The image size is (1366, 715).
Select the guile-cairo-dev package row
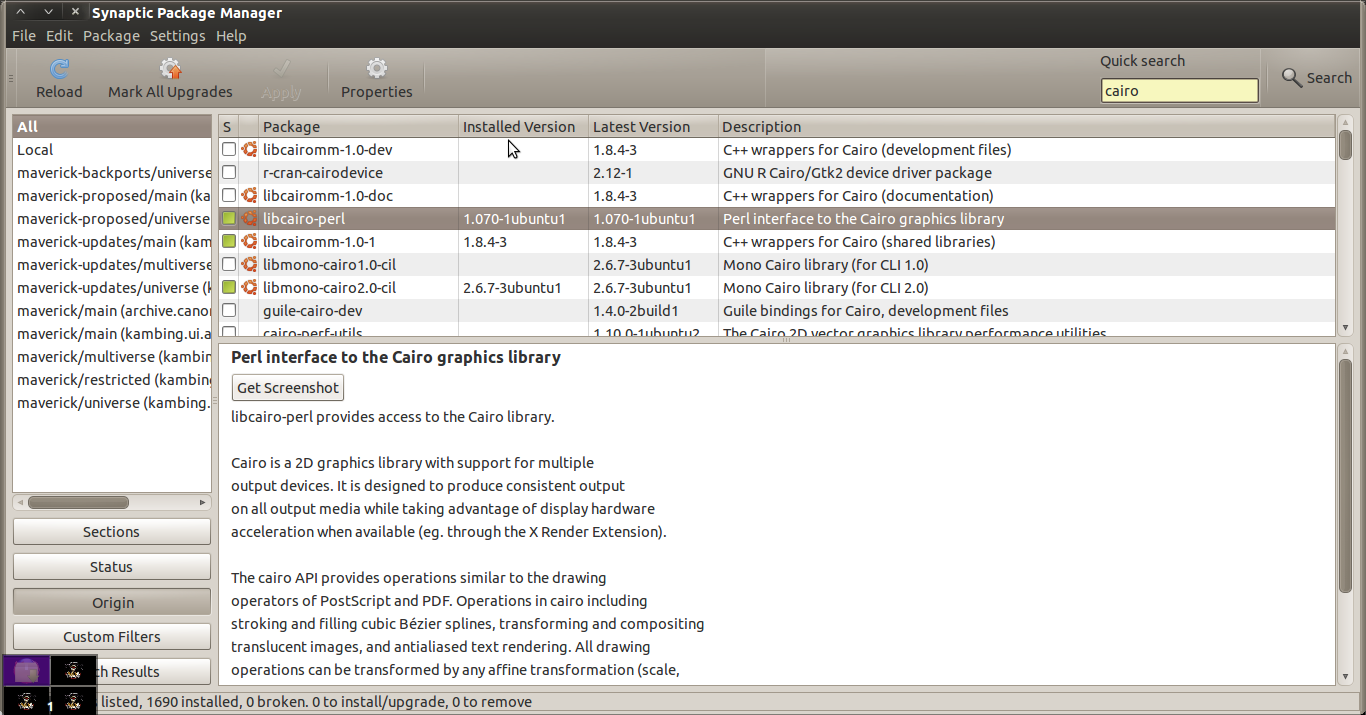[x=777, y=311]
